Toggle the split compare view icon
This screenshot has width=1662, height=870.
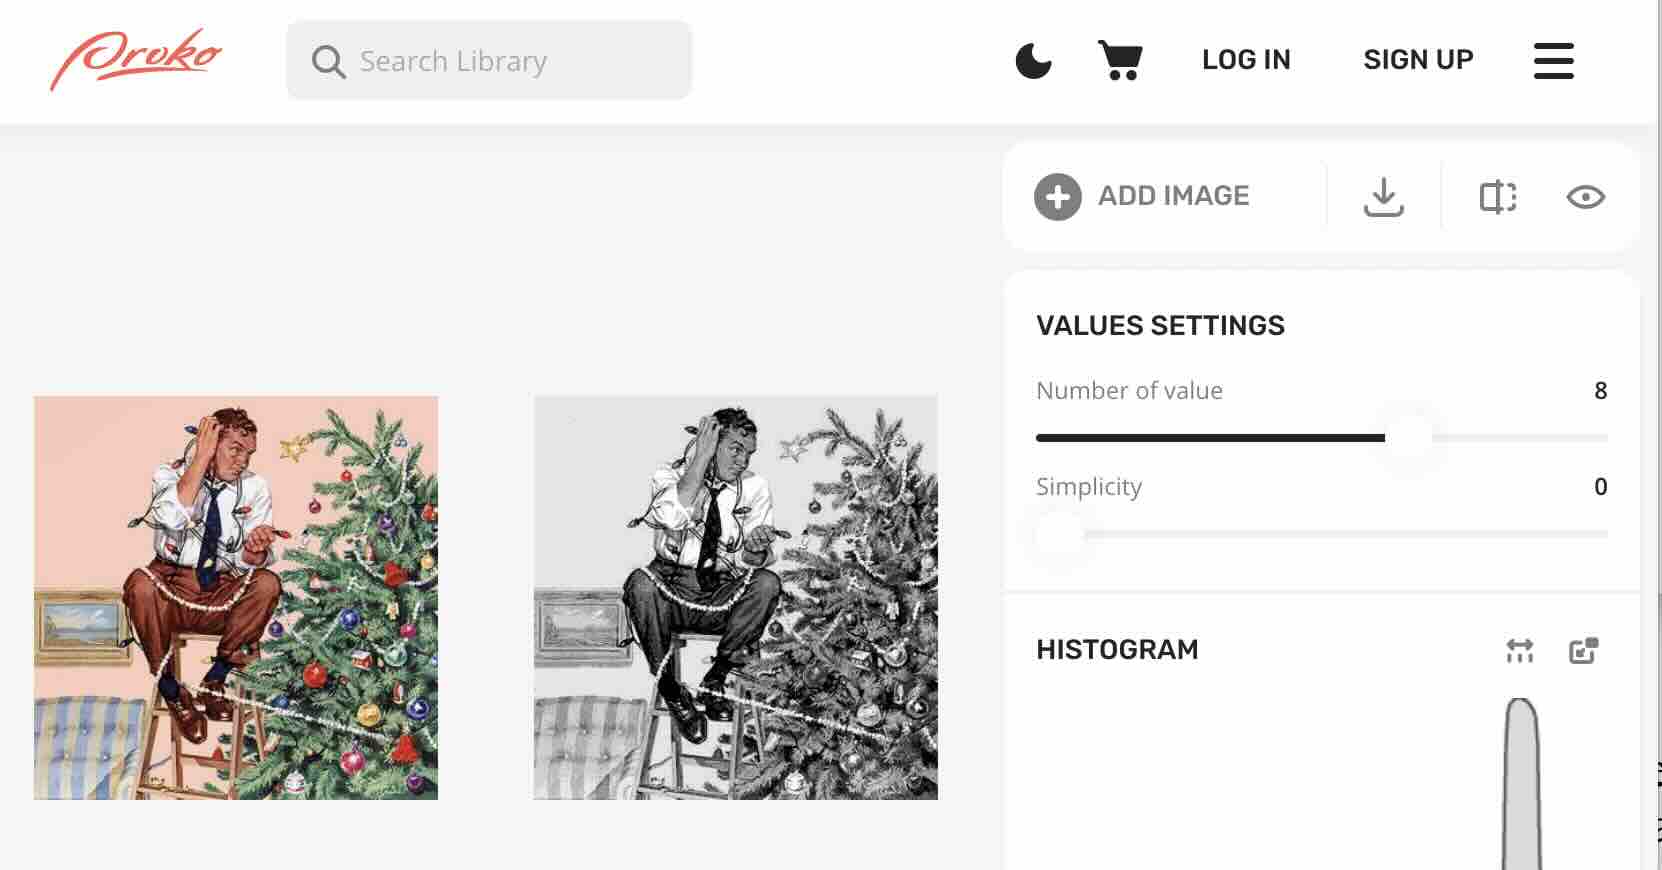click(x=1497, y=197)
